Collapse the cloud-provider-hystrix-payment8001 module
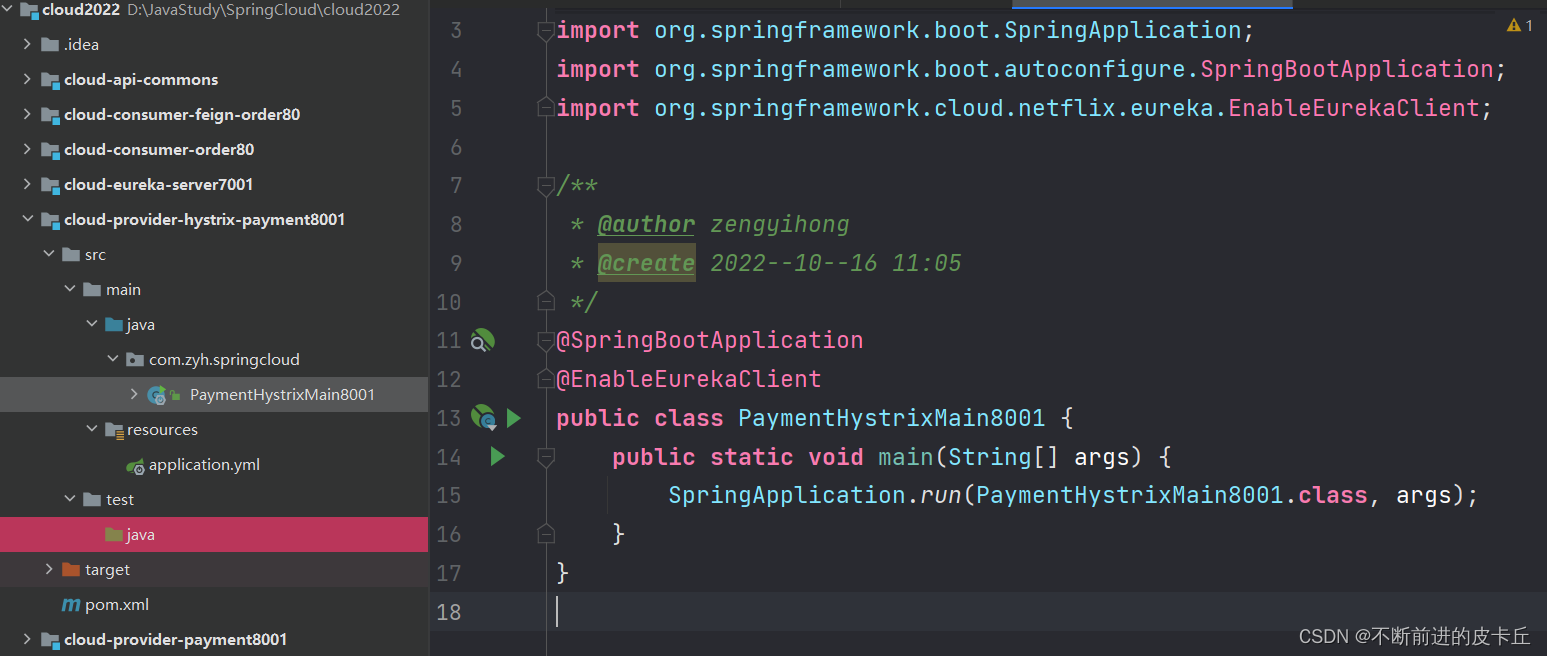This screenshot has height=656, width=1547. [28, 219]
